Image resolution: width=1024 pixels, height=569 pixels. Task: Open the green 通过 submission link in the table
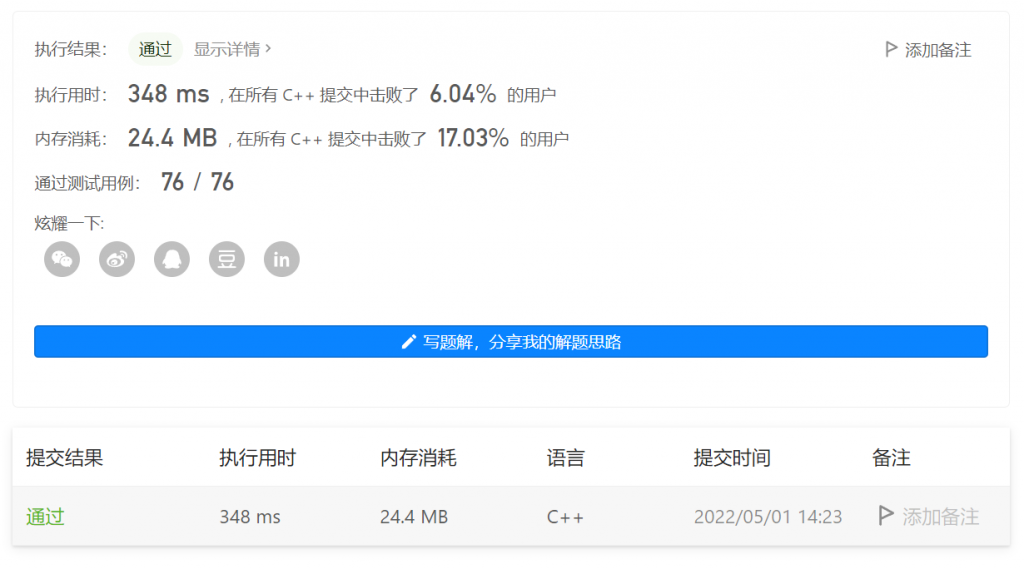coord(45,517)
